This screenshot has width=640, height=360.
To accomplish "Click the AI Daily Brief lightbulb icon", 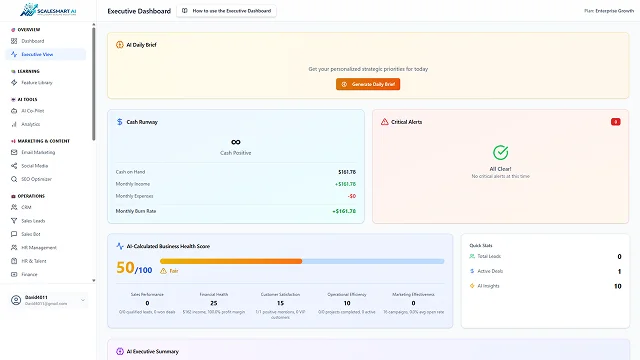I will click(x=120, y=45).
